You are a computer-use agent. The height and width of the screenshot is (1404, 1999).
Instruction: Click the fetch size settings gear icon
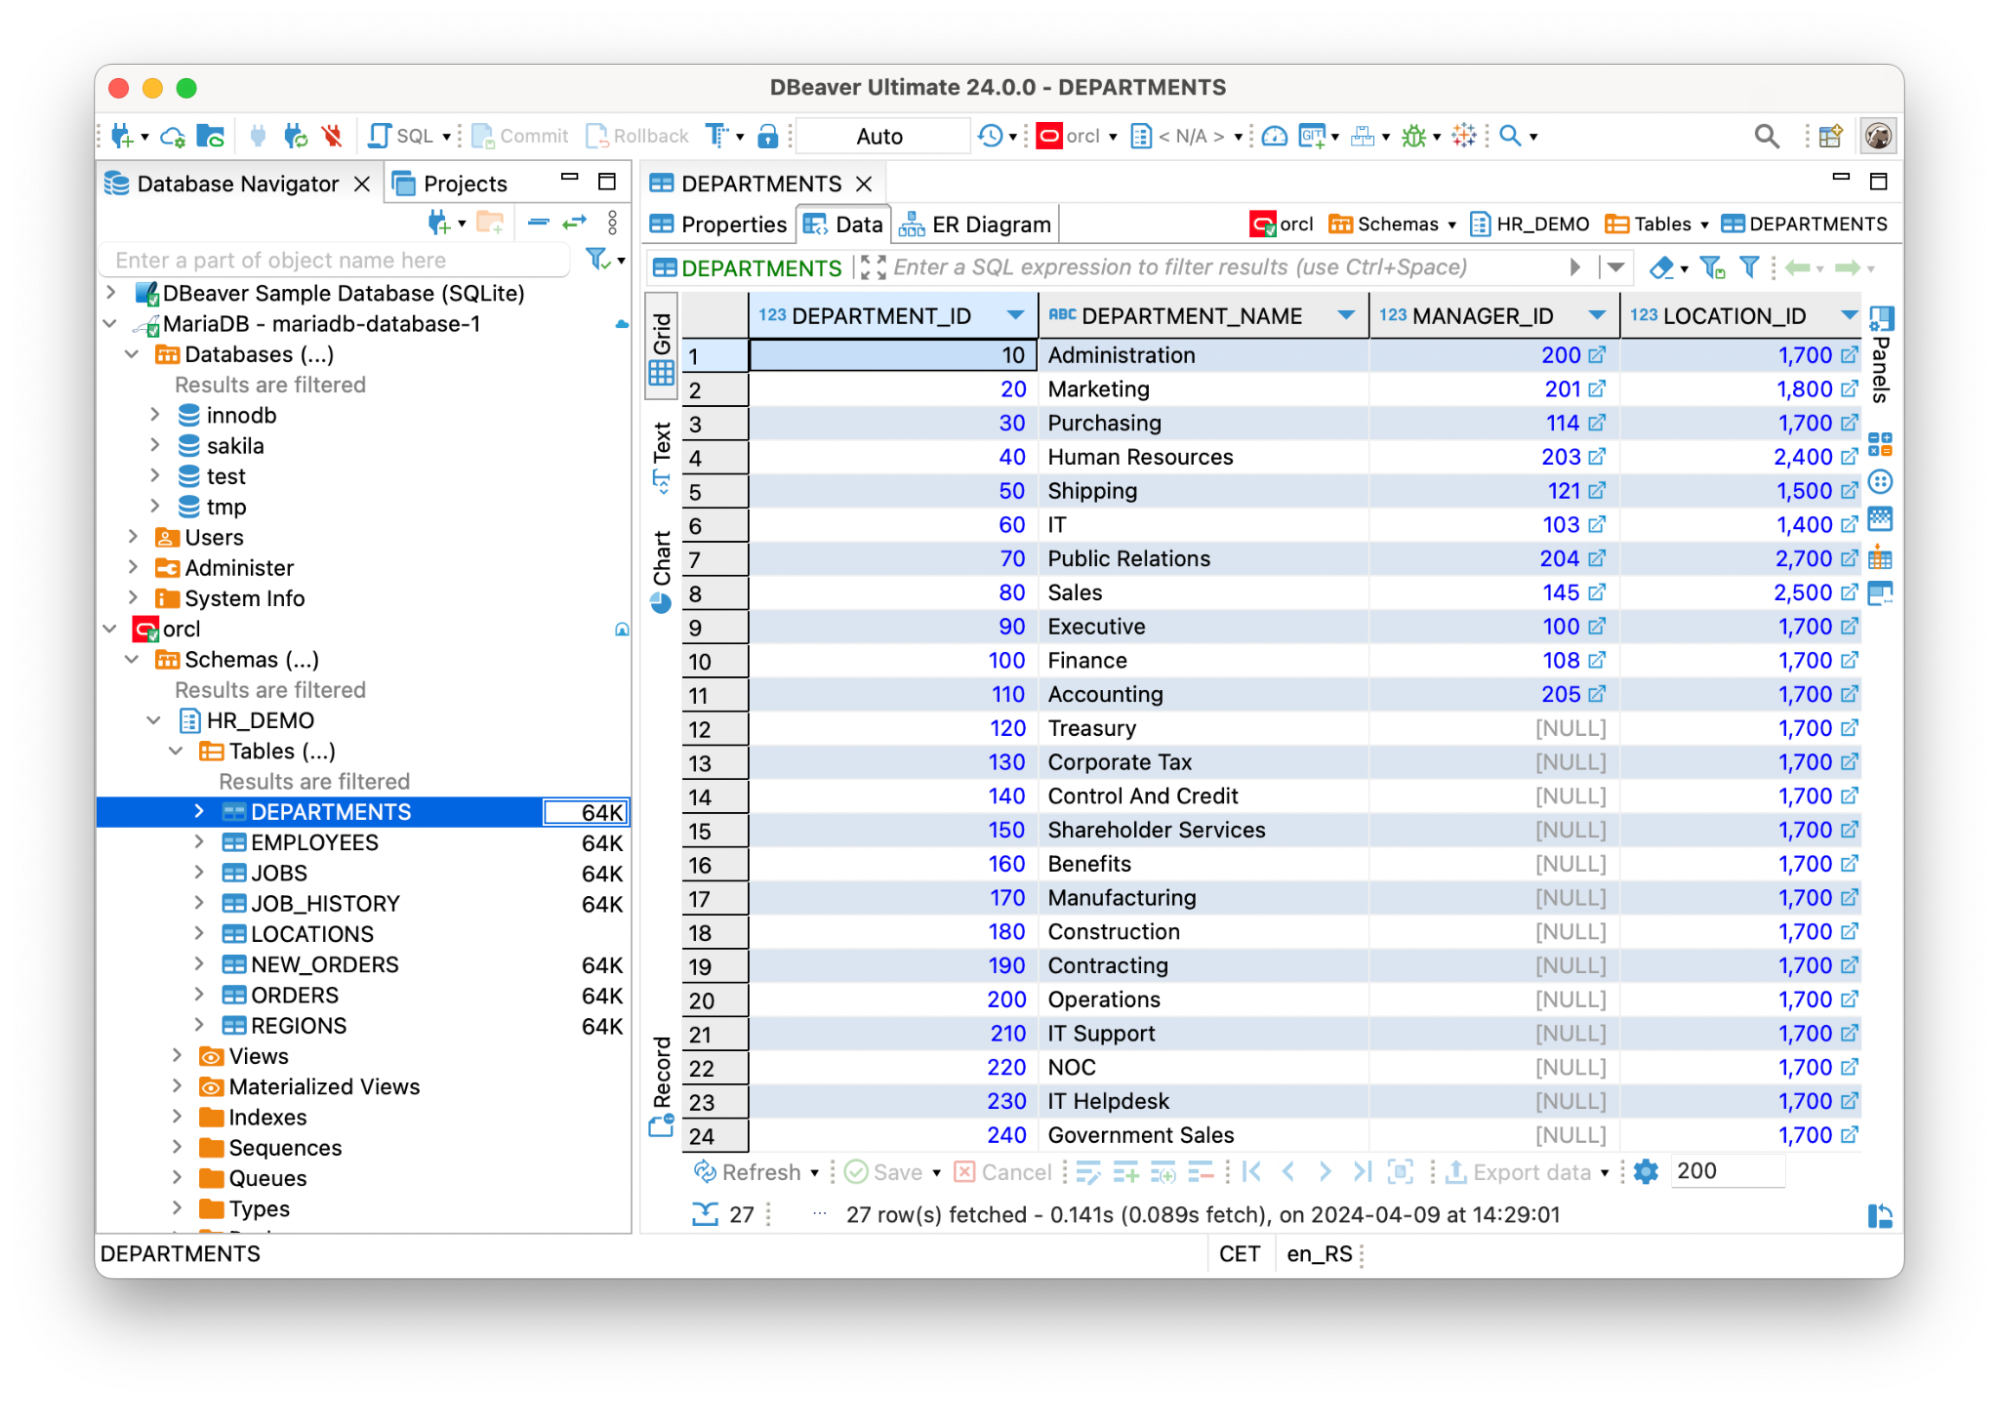click(x=1645, y=1172)
